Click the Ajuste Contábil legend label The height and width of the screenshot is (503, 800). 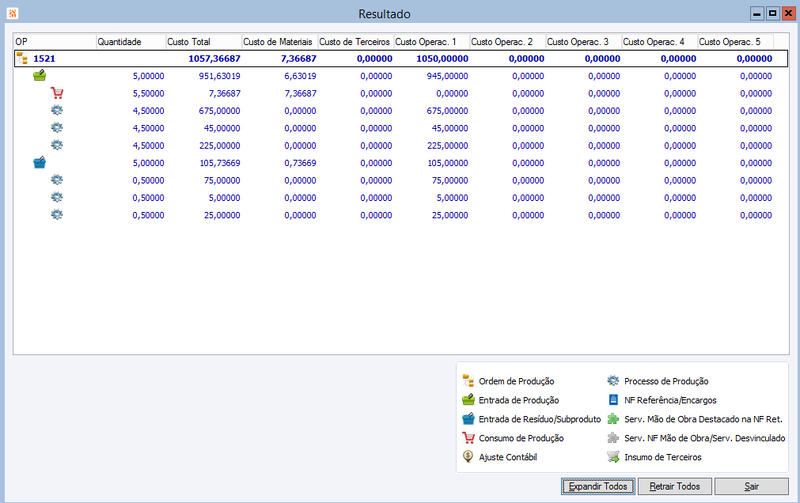(508, 457)
